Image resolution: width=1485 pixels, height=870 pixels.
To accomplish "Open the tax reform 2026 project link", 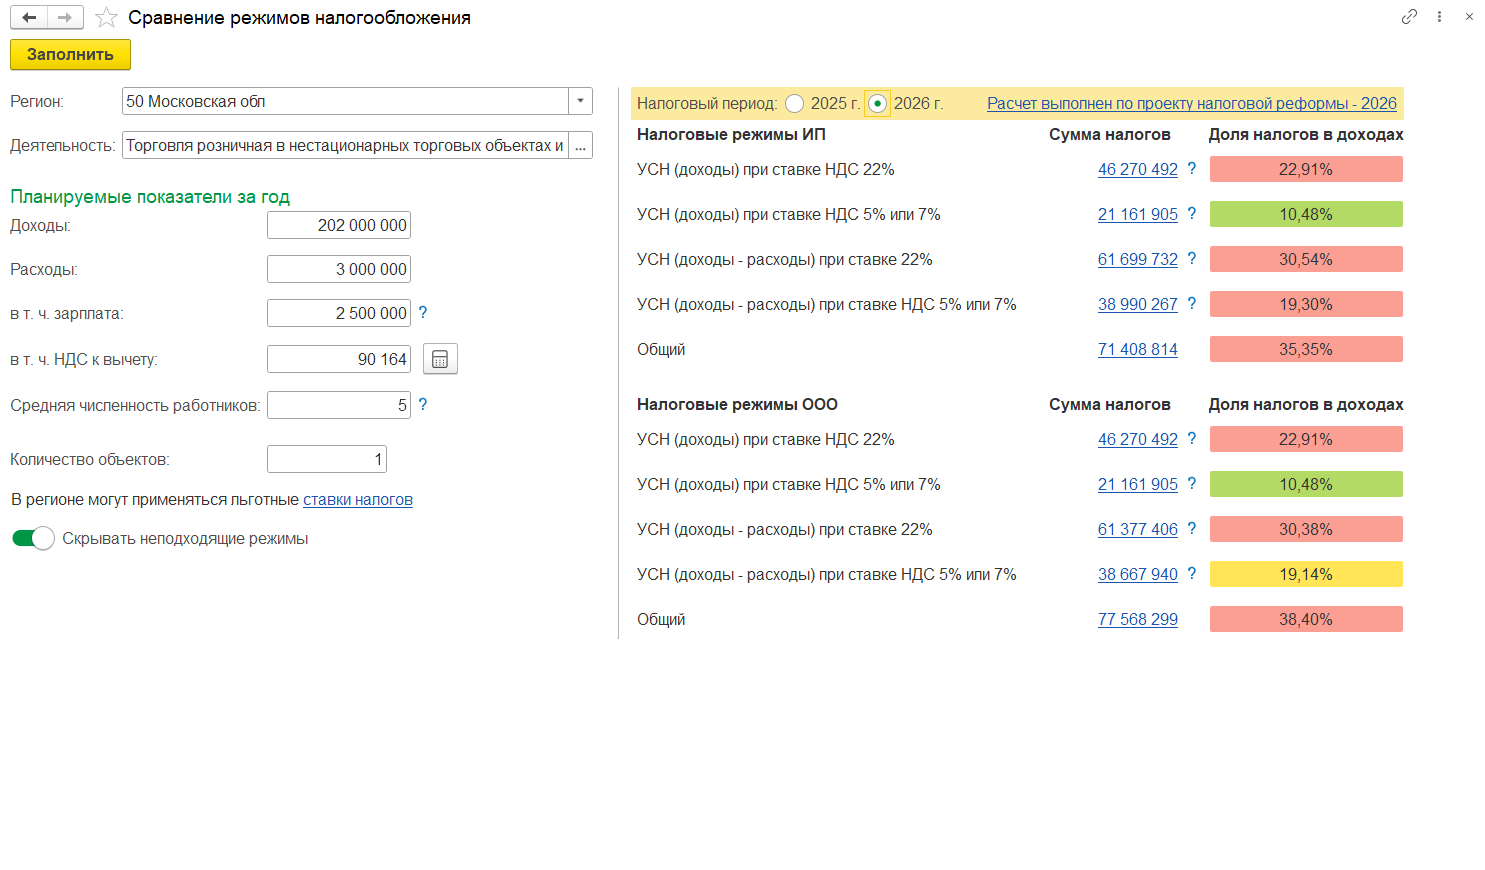I will pyautogui.click(x=1191, y=104).
